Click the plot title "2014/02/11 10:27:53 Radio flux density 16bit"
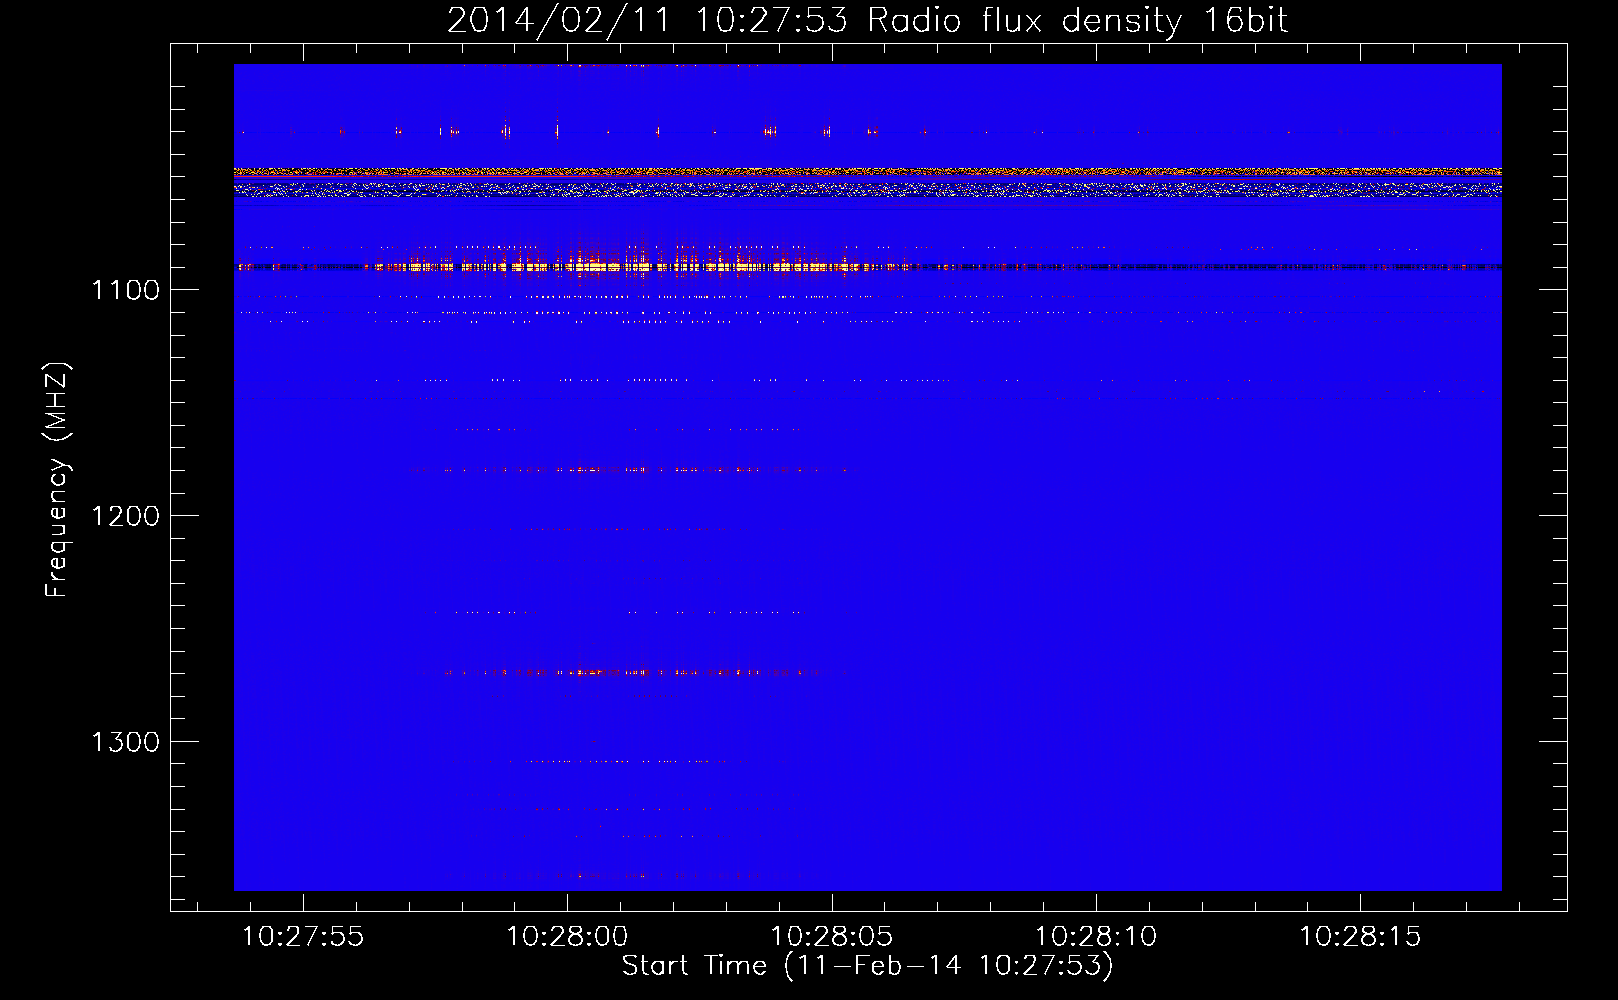 (x=867, y=20)
